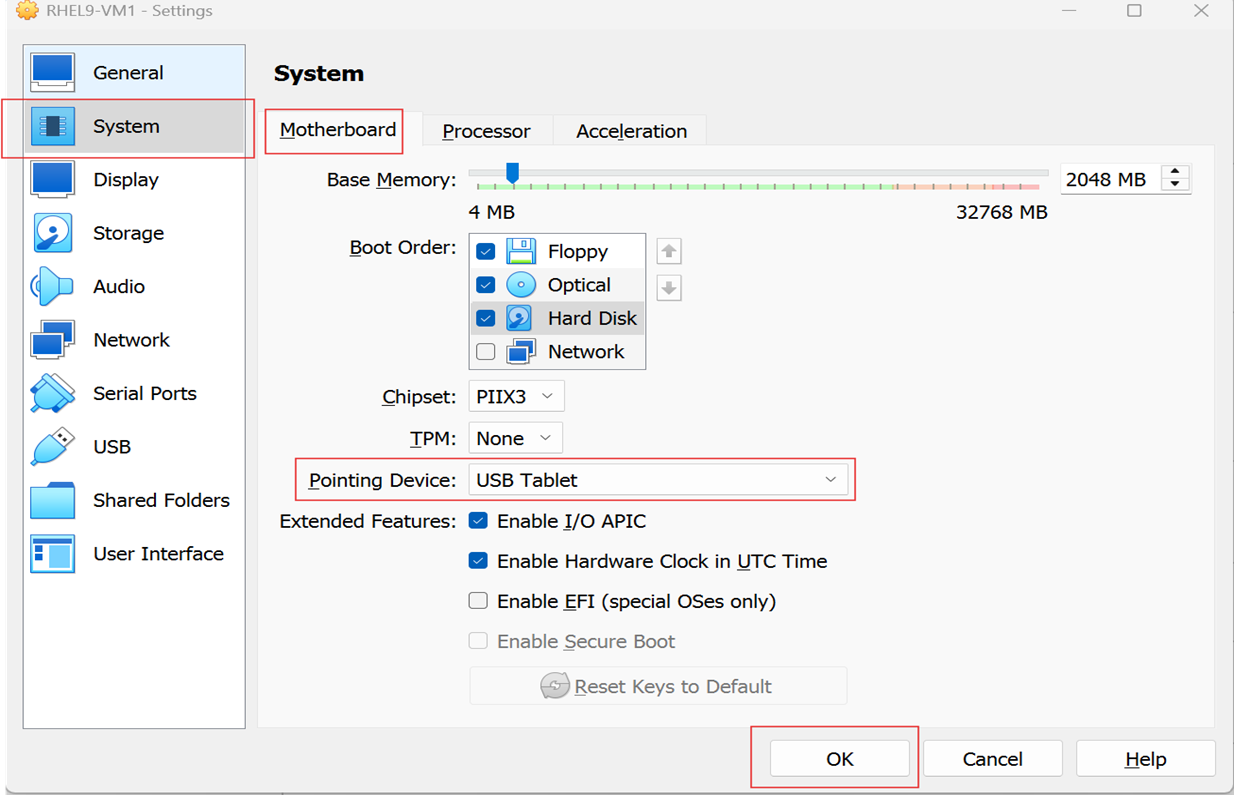Open the User Interface layout icon
This screenshot has width=1234, height=795.
52,554
